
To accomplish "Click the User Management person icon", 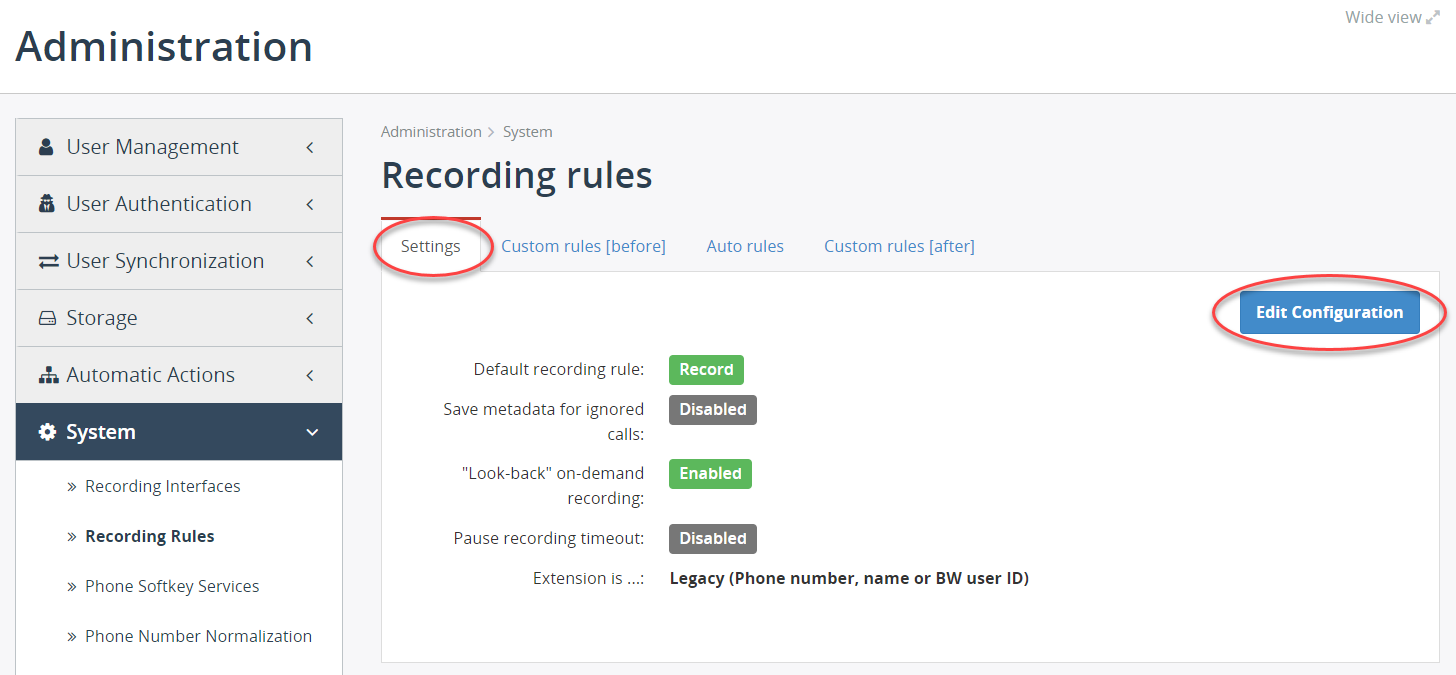I will point(46,147).
